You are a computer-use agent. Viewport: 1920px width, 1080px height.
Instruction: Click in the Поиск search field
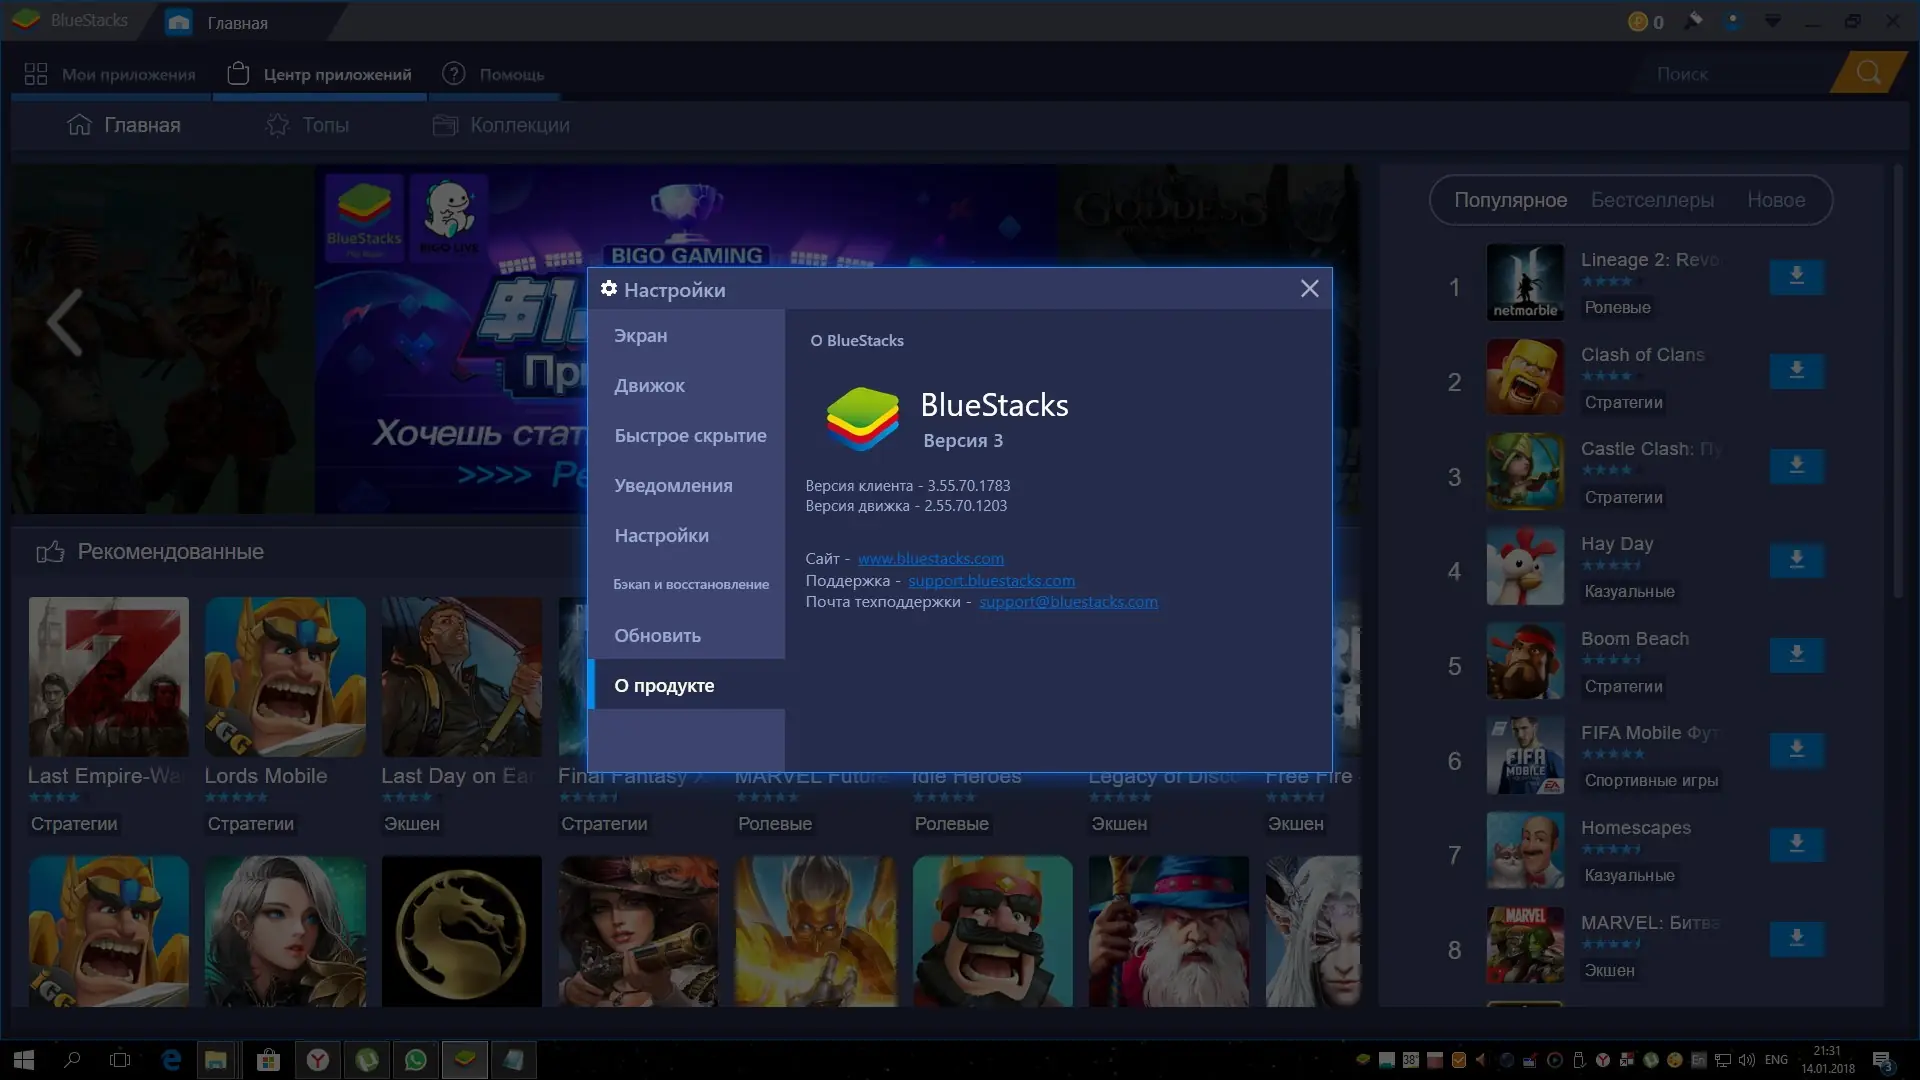tap(1720, 74)
